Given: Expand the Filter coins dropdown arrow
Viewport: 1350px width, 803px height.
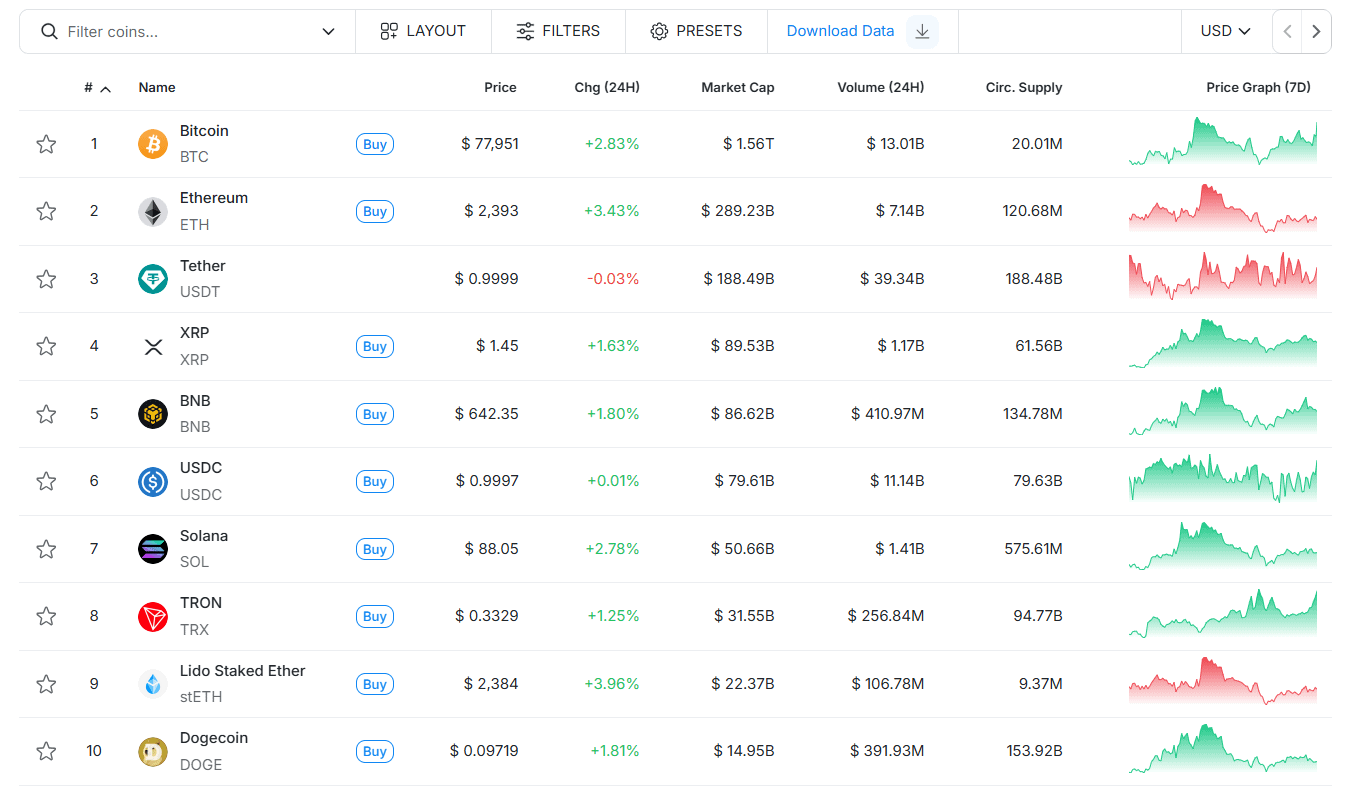Looking at the screenshot, I should click(328, 32).
